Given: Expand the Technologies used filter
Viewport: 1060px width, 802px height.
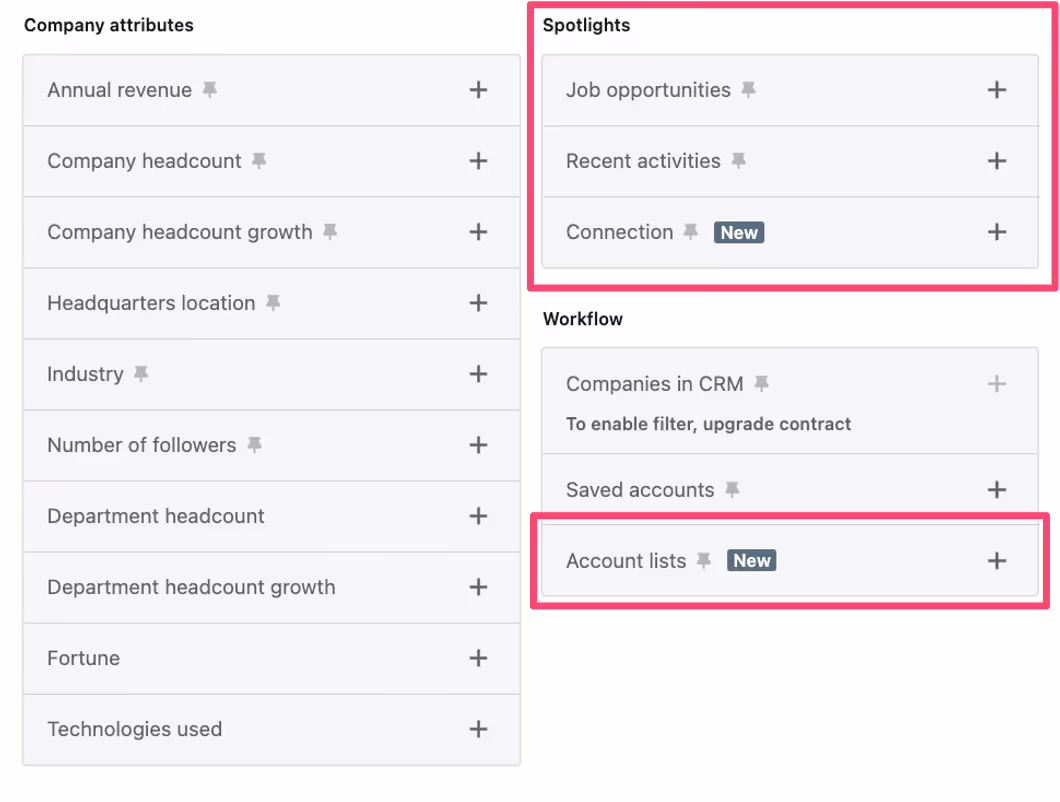Looking at the screenshot, I should tap(478, 729).
